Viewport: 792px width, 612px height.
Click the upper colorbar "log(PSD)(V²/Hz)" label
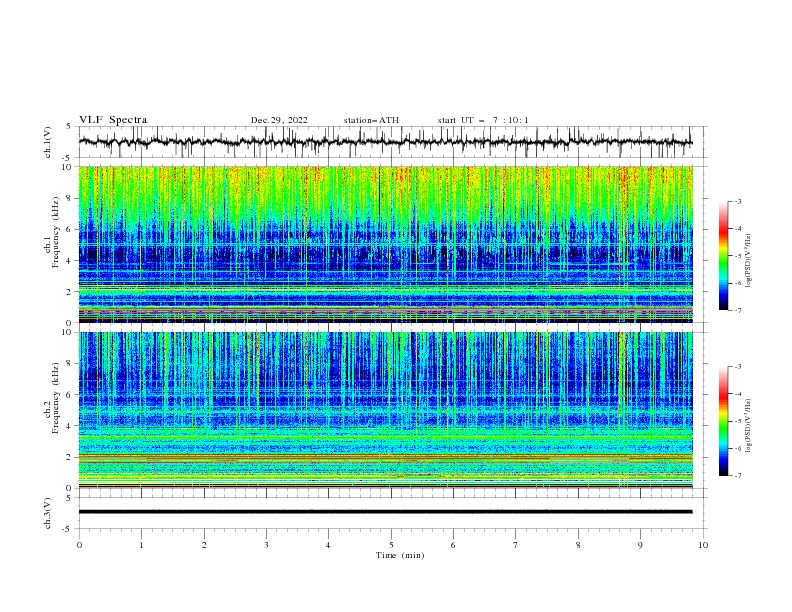[749, 261]
